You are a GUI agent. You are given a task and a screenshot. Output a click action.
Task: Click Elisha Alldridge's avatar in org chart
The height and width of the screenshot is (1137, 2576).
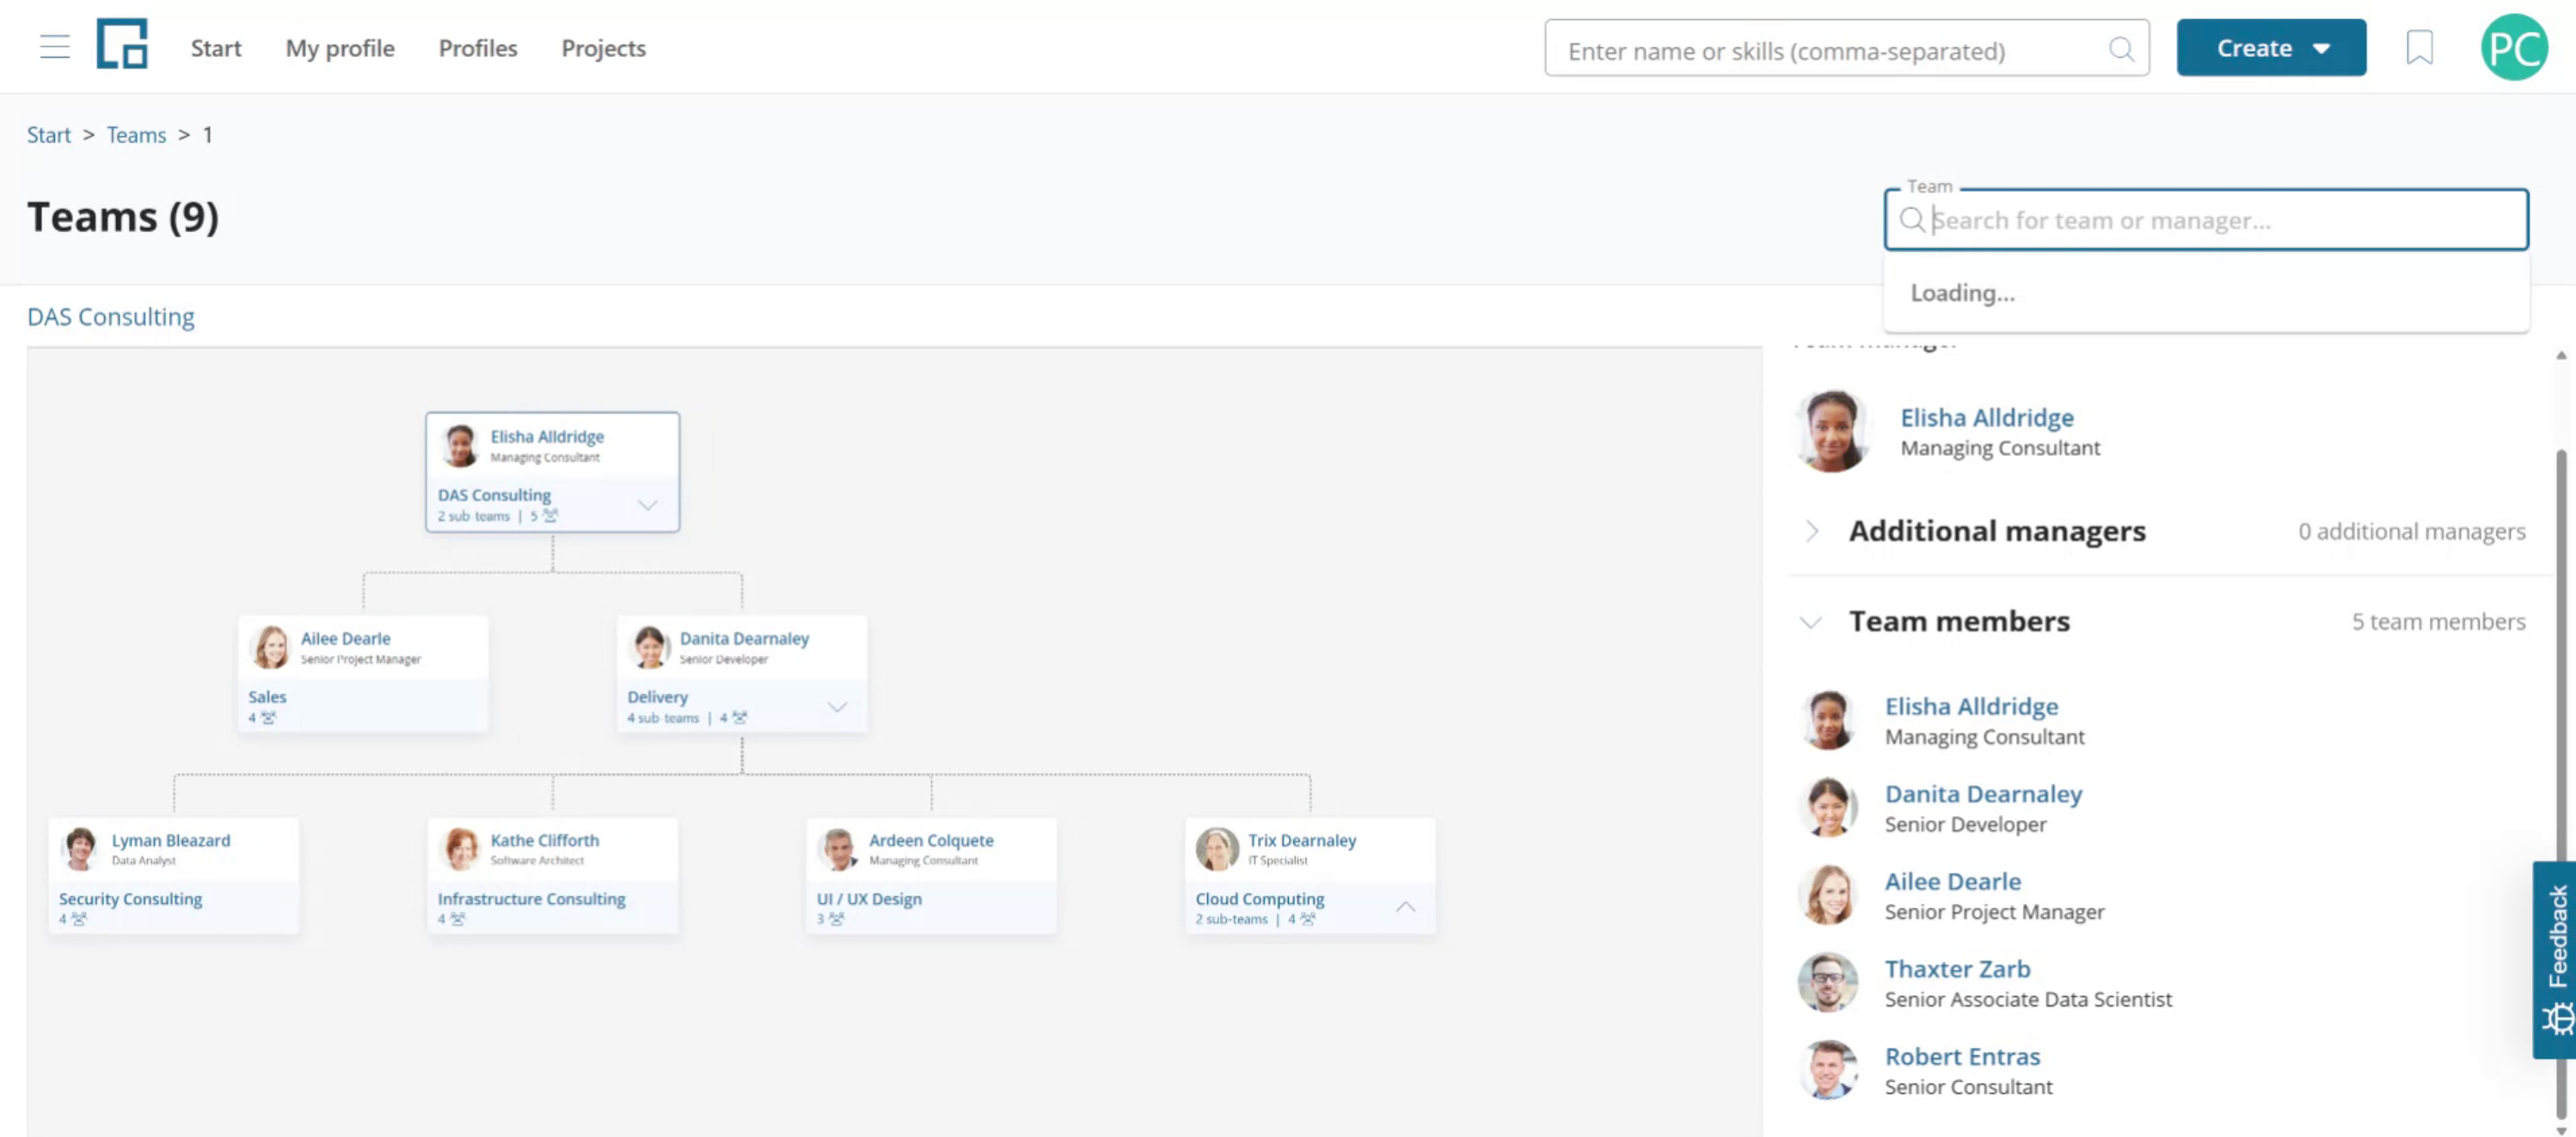coord(460,445)
